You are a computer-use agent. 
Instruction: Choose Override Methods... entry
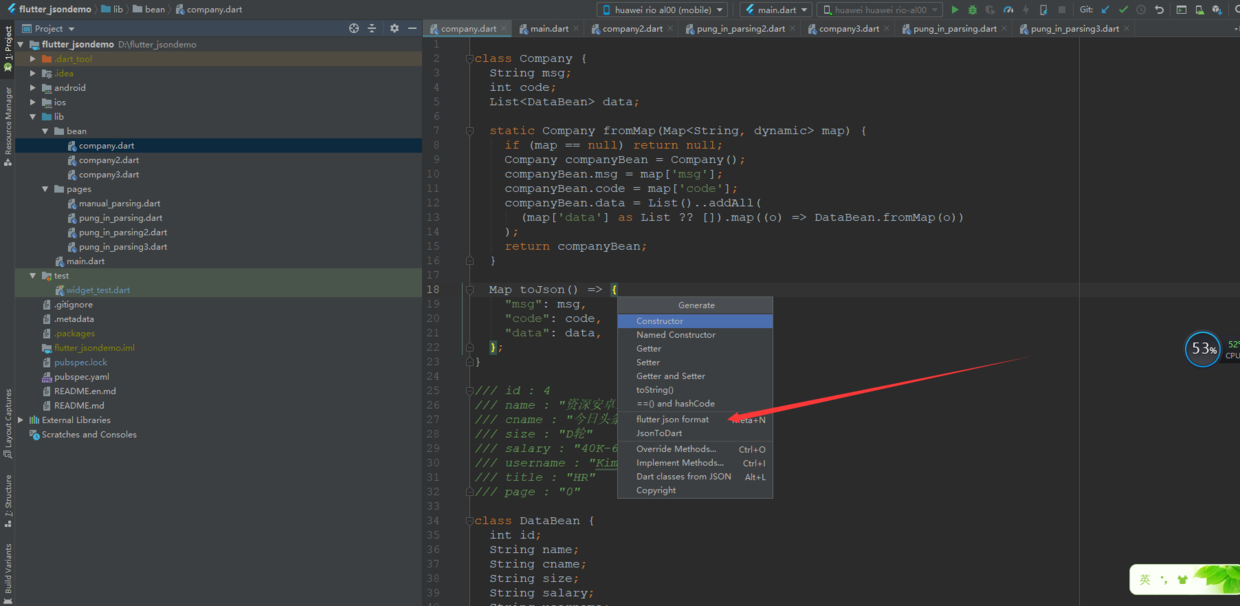[x=695, y=449]
